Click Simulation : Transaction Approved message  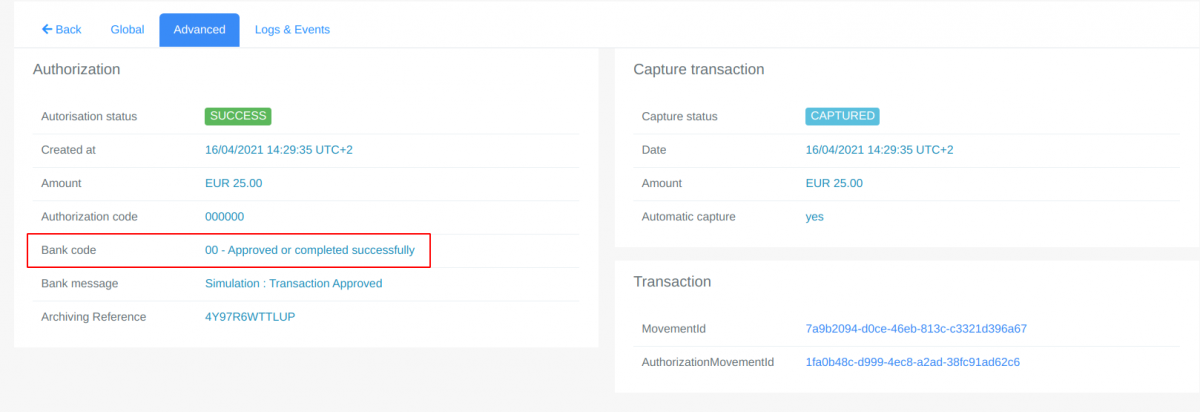tap(294, 283)
